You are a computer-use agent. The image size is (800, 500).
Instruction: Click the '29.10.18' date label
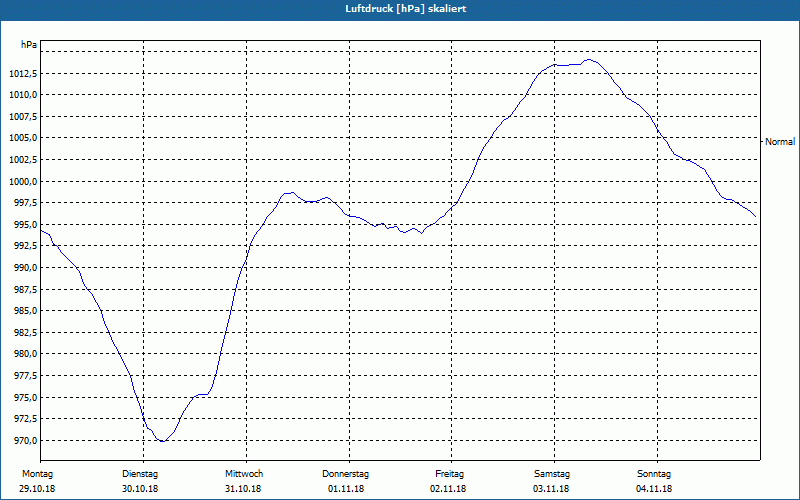tap(37, 489)
